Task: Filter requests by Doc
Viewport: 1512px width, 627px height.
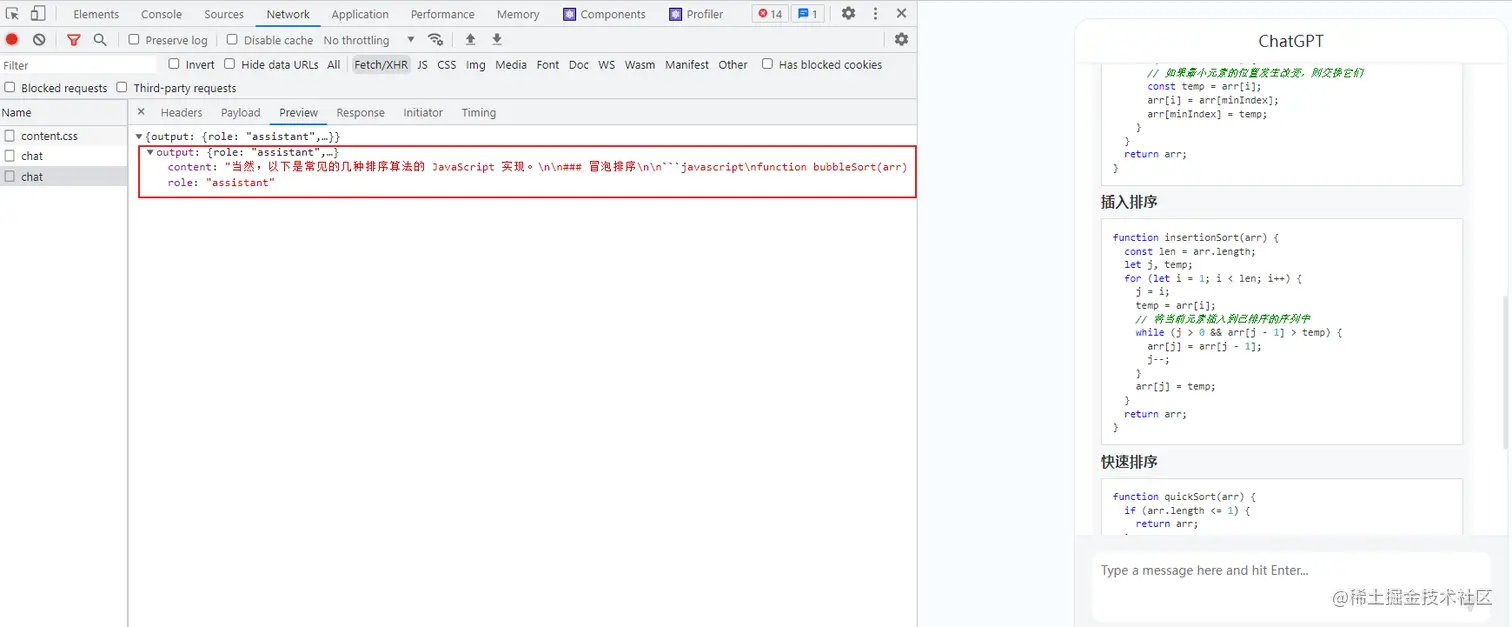Action: click(x=579, y=64)
